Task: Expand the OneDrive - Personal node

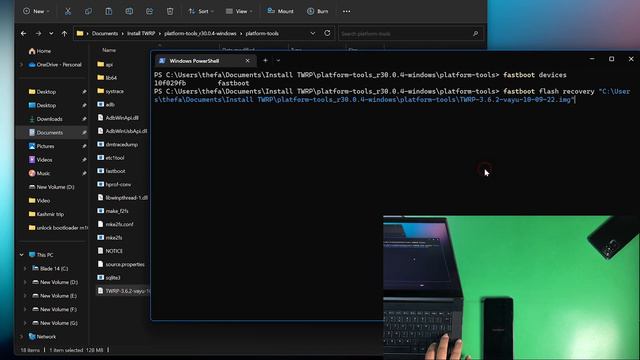Action: tap(21, 64)
